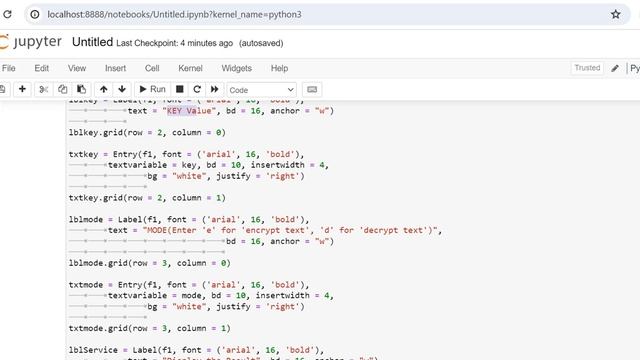Rename the notebook title Untitled
This screenshot has height=360, width=640.
(x=92, y=42)
